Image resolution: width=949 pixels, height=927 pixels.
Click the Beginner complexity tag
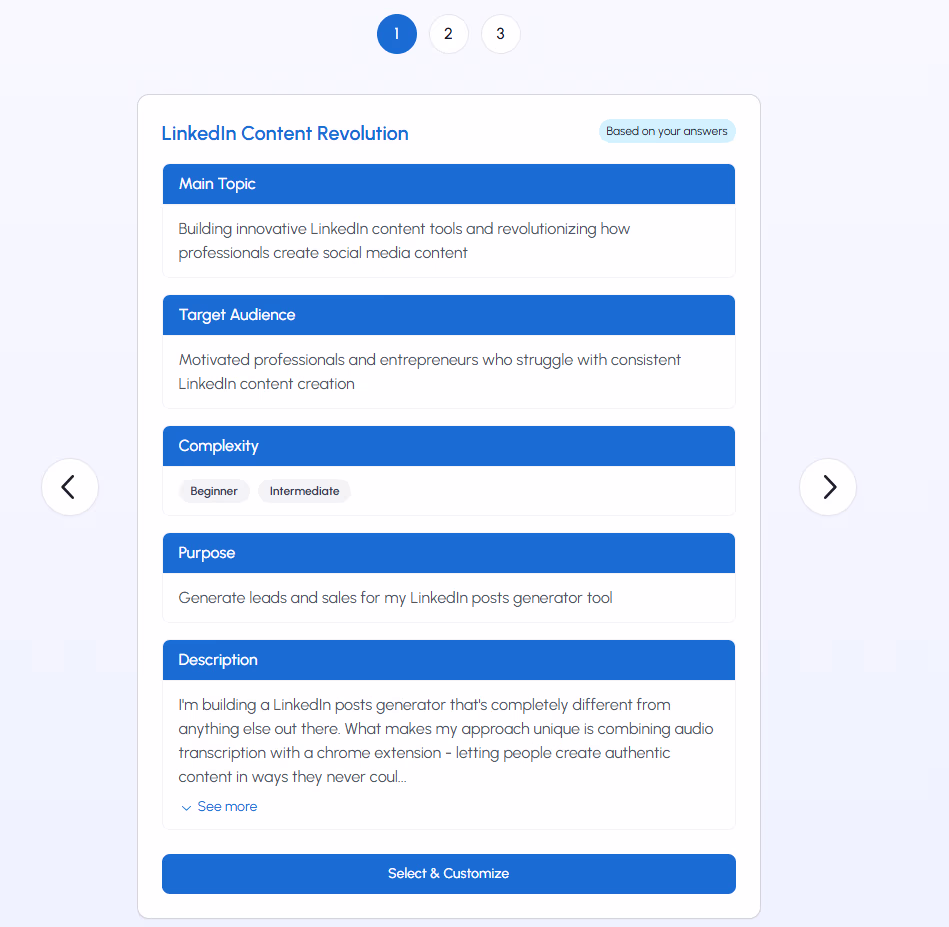point(214,491)
